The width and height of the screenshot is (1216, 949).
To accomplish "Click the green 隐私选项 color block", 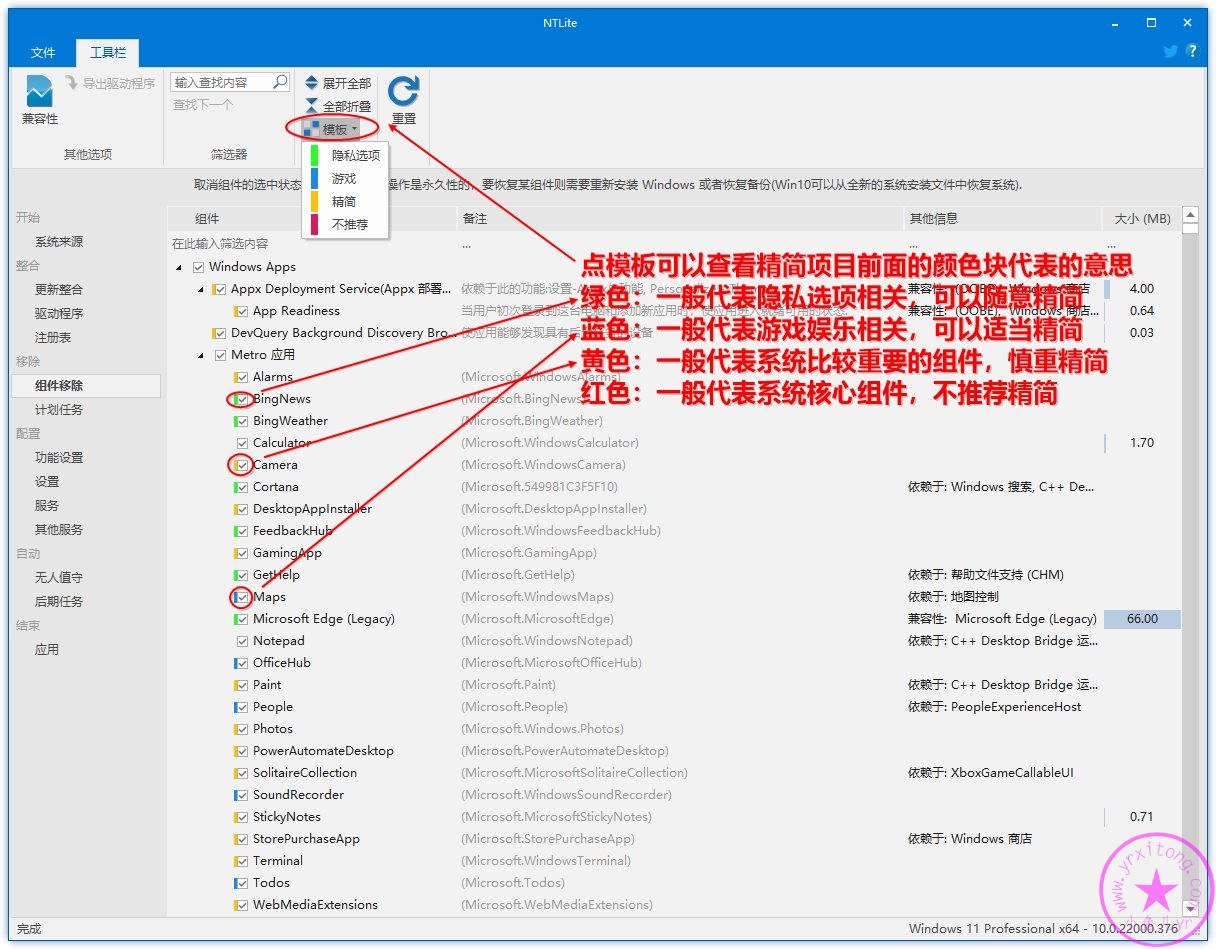I will click(x=314, y=155).
